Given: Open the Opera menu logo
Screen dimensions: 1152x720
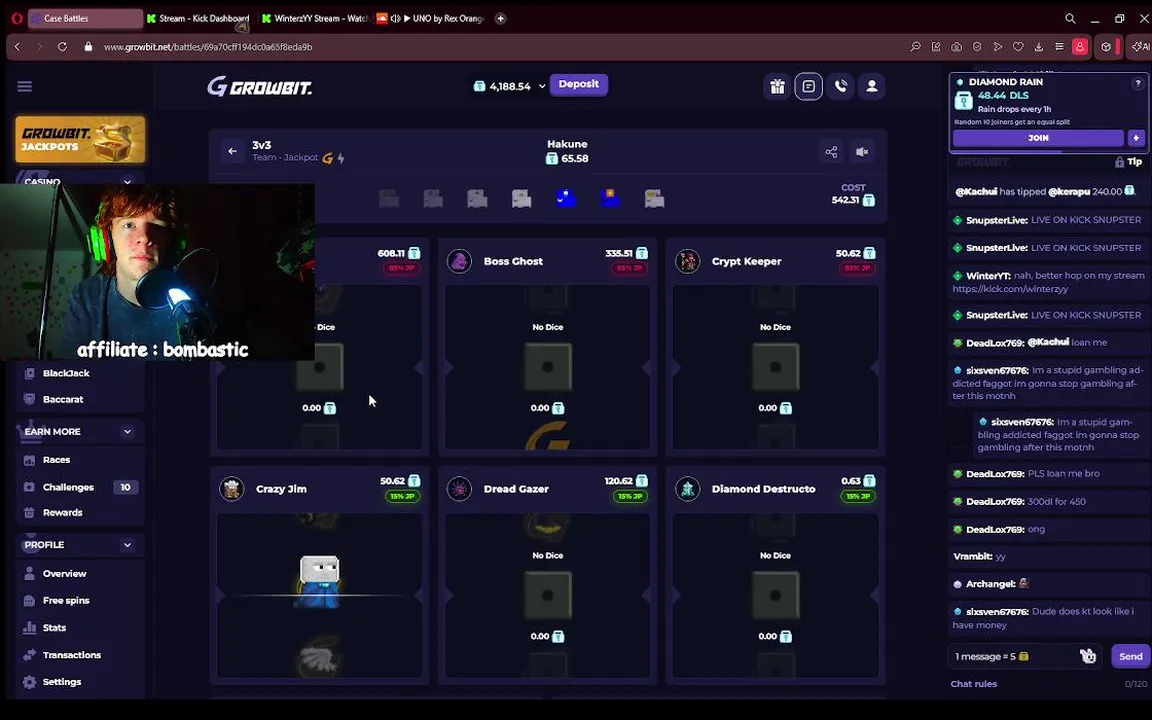Looking at the screenshot, I should pyautogui.click(x=17, y=18).
